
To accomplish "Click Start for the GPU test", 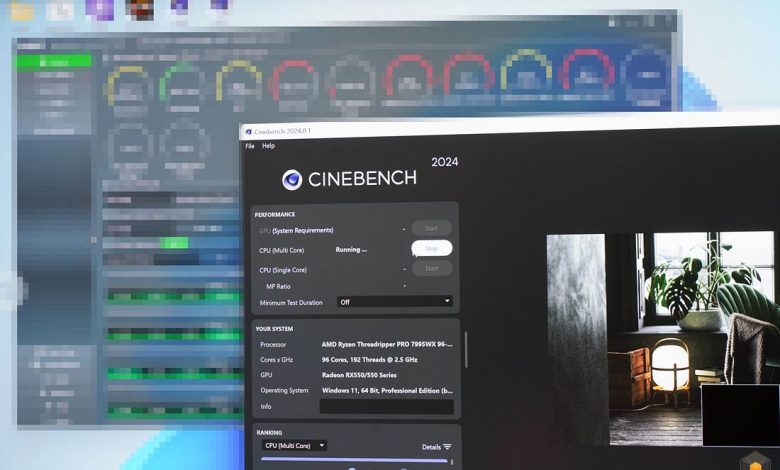I will pos(431,228).
